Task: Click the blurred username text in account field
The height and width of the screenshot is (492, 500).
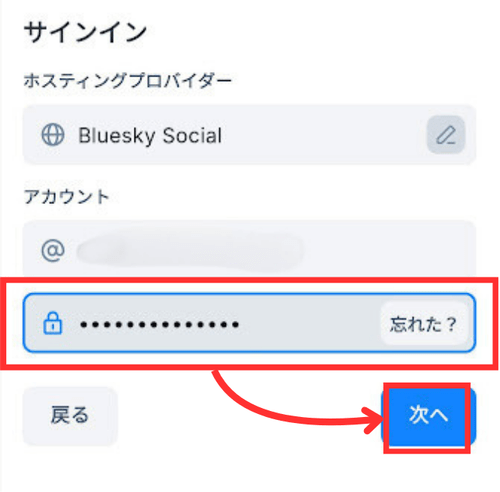Action: [x=190, y=250]
